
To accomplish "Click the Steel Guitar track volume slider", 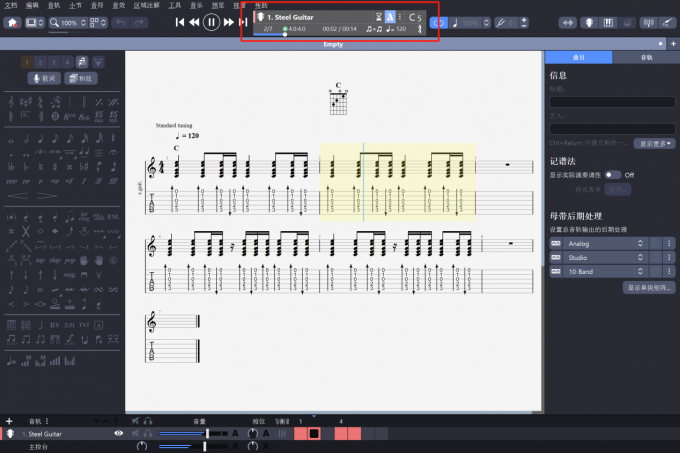I will click(185, 433).
